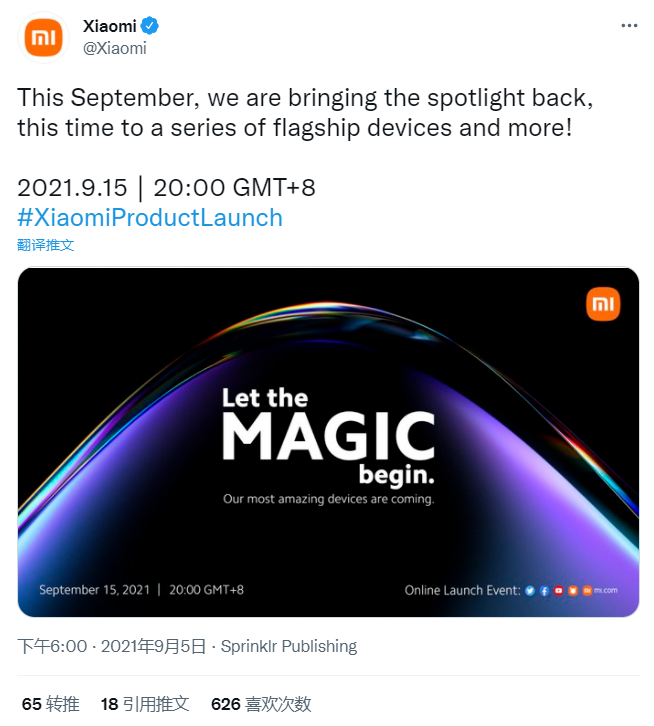
Task: Click the Facebook icon in the banner
Action: pos(544,590)
